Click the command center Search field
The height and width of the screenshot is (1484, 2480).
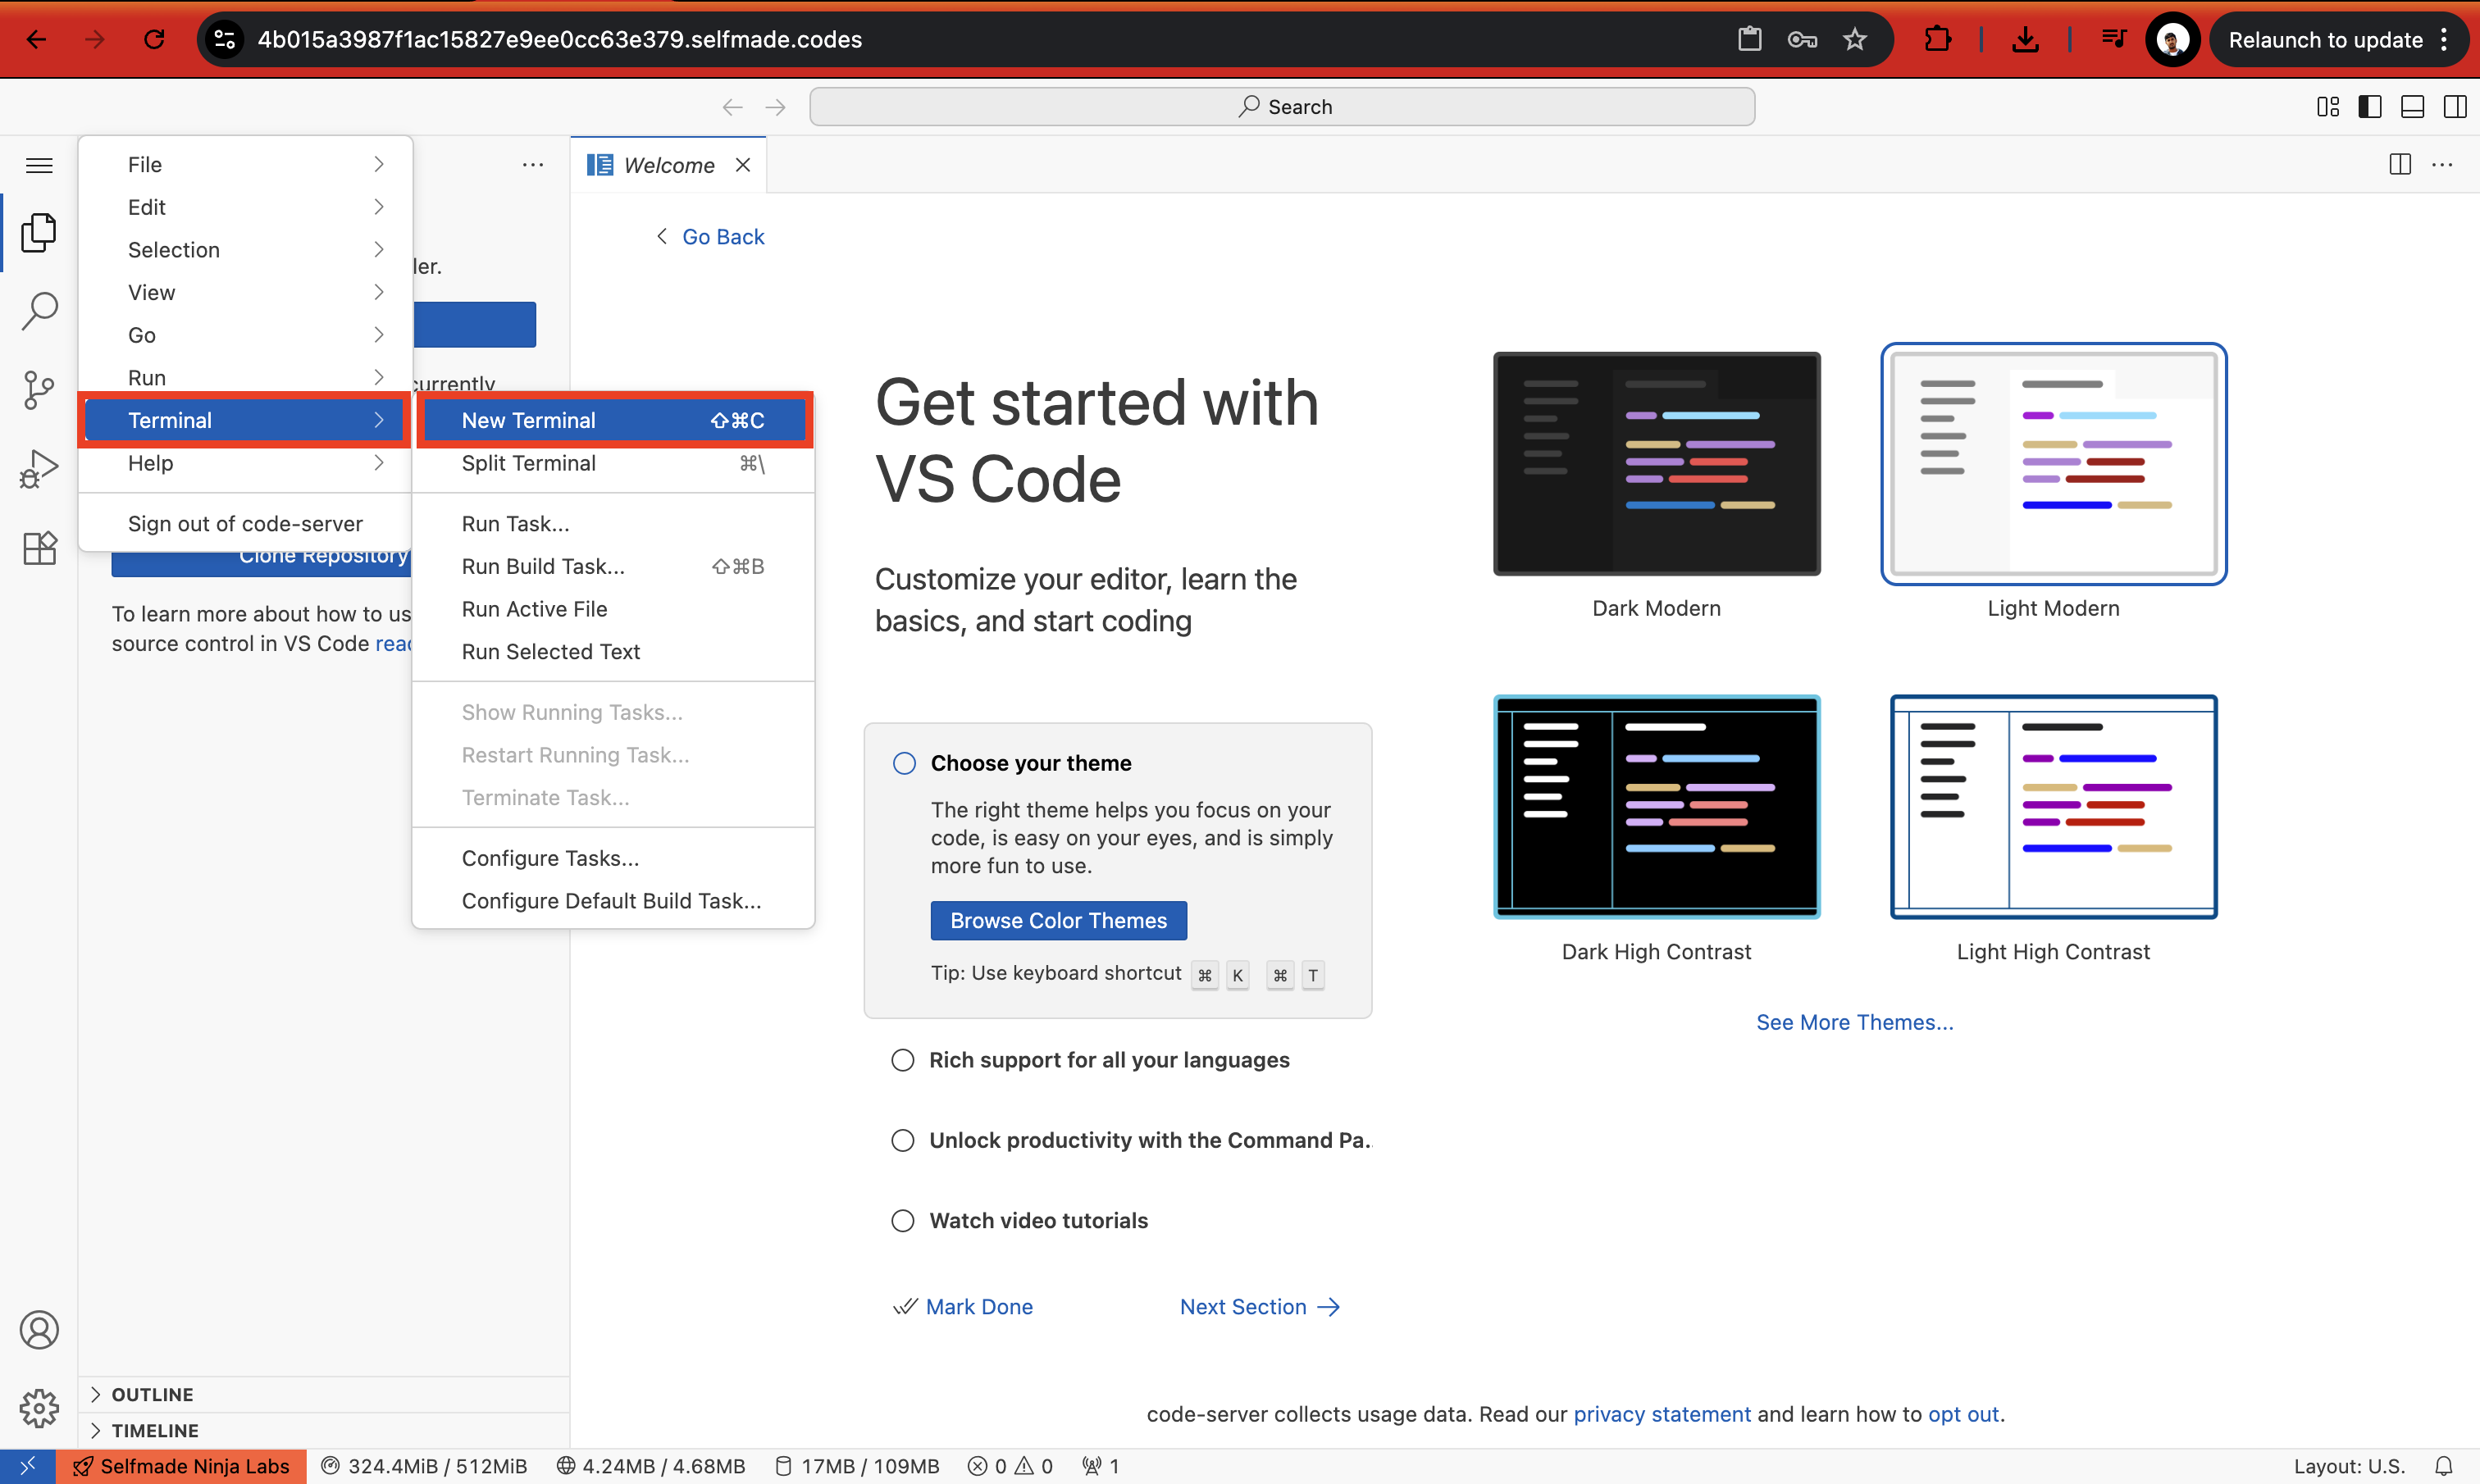[1282, 107]
